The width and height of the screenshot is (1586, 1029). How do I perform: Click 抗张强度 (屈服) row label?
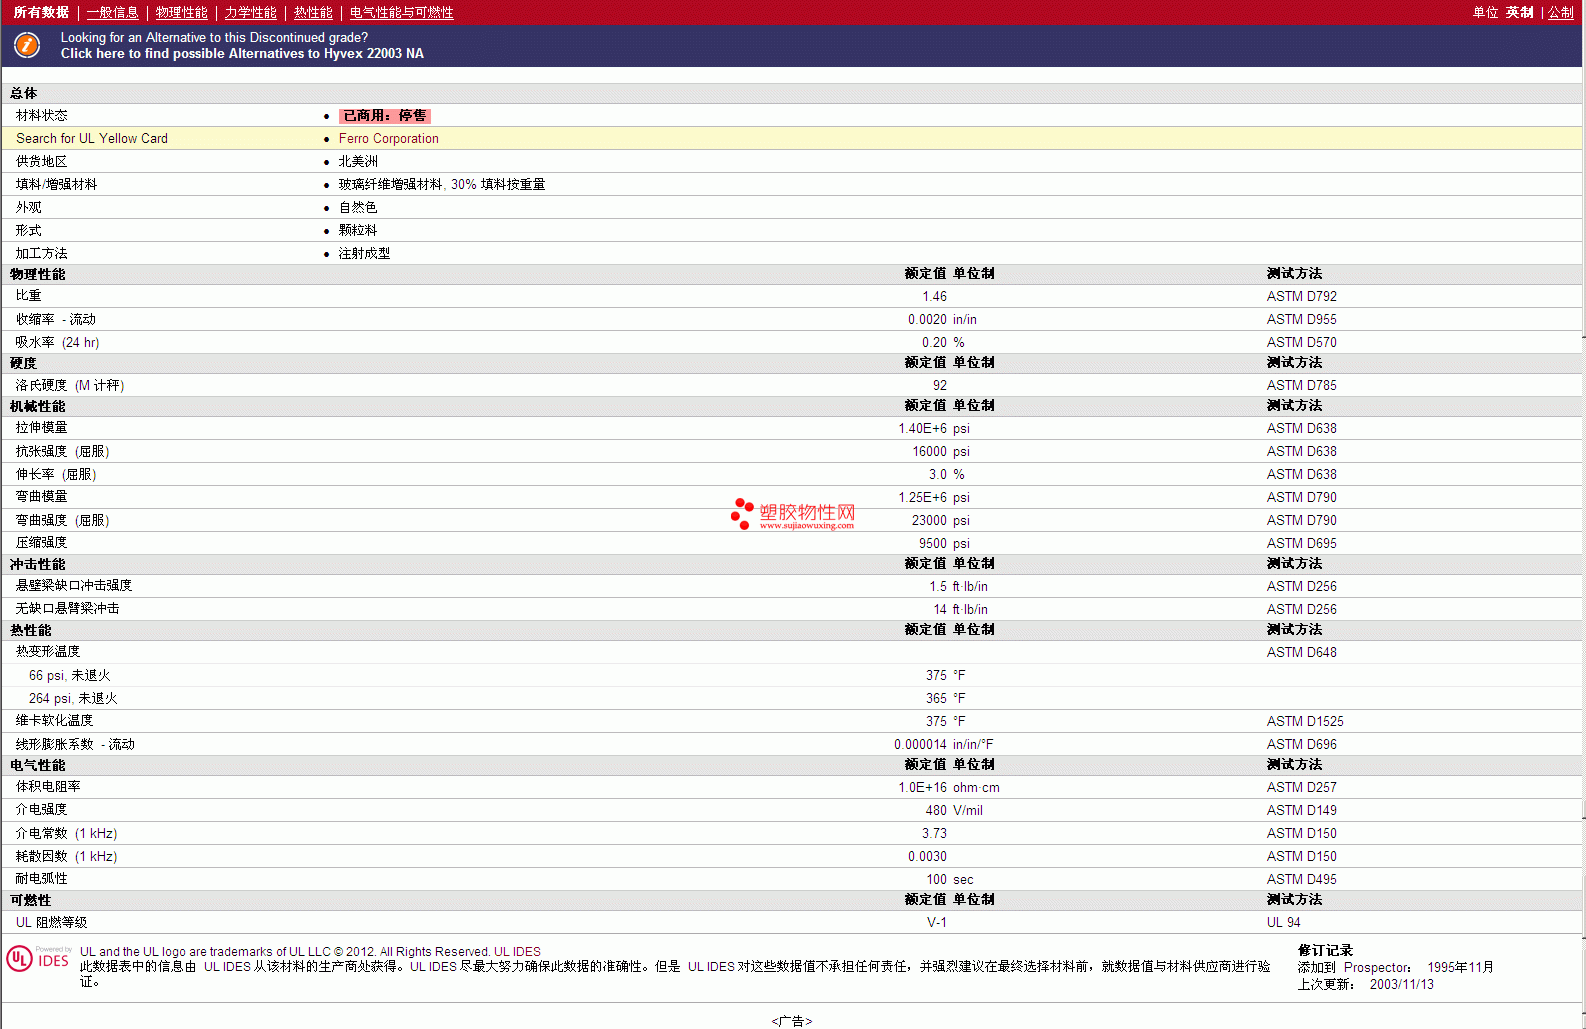pyautogui.click(x=62, y=452)
